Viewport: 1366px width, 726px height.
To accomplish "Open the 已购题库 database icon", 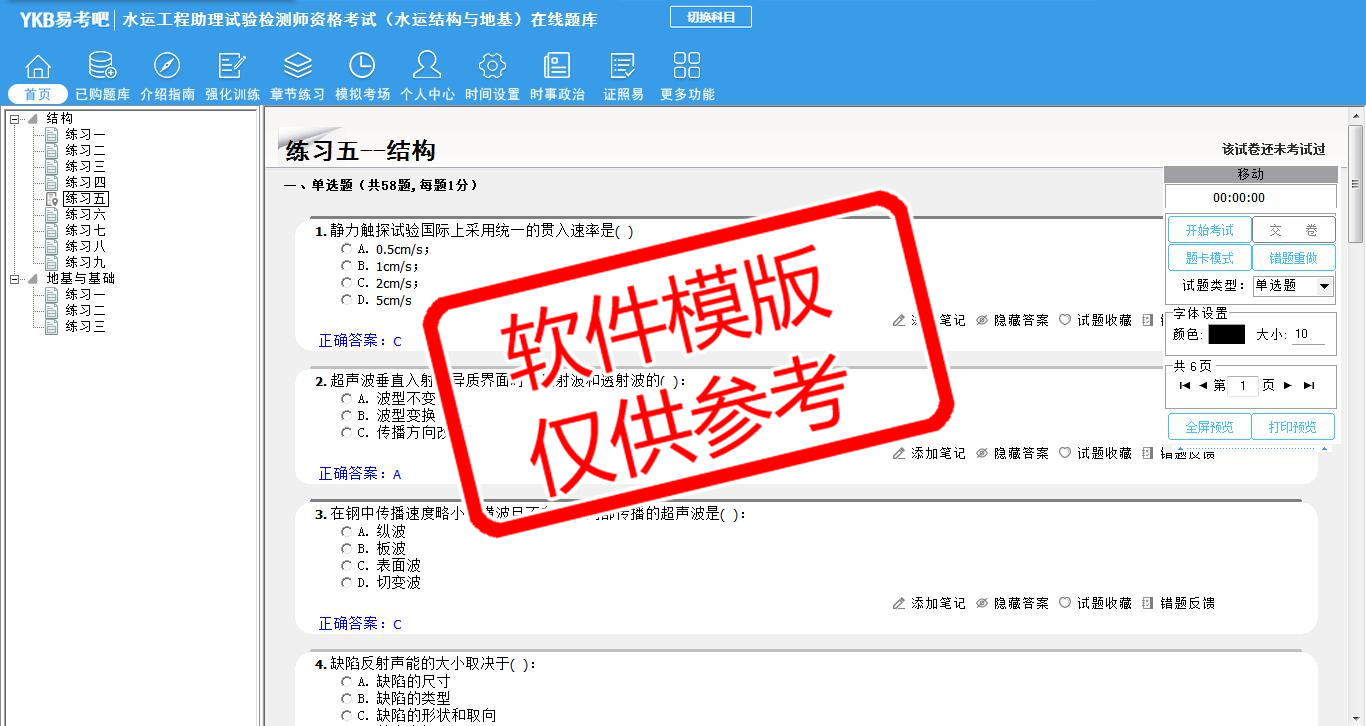I will (102, 66).
